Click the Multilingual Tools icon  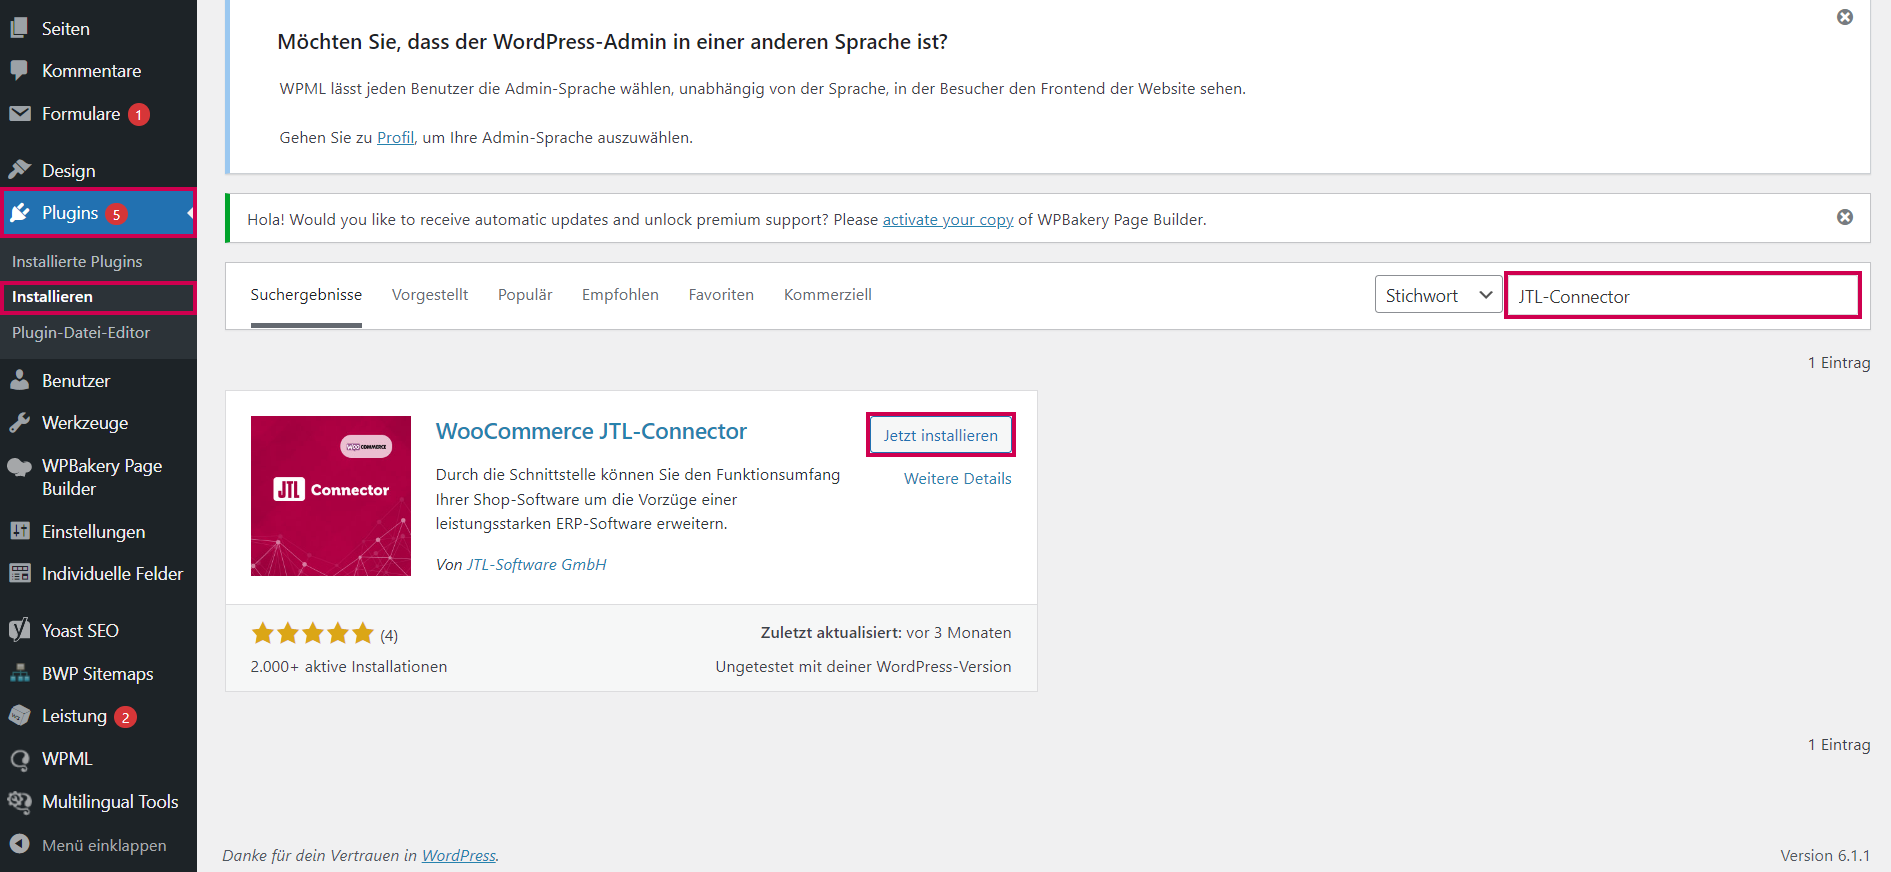(x=19, y=801)
